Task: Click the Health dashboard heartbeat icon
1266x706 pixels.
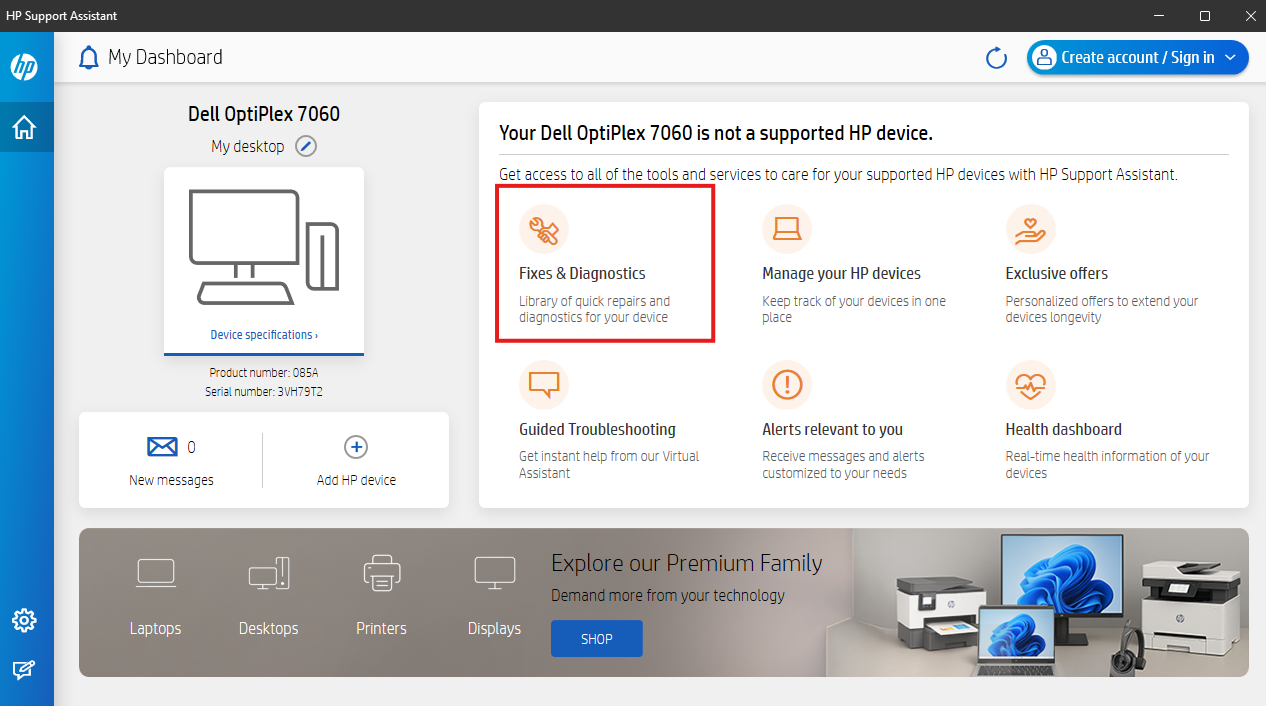Action: point(1031,385)
